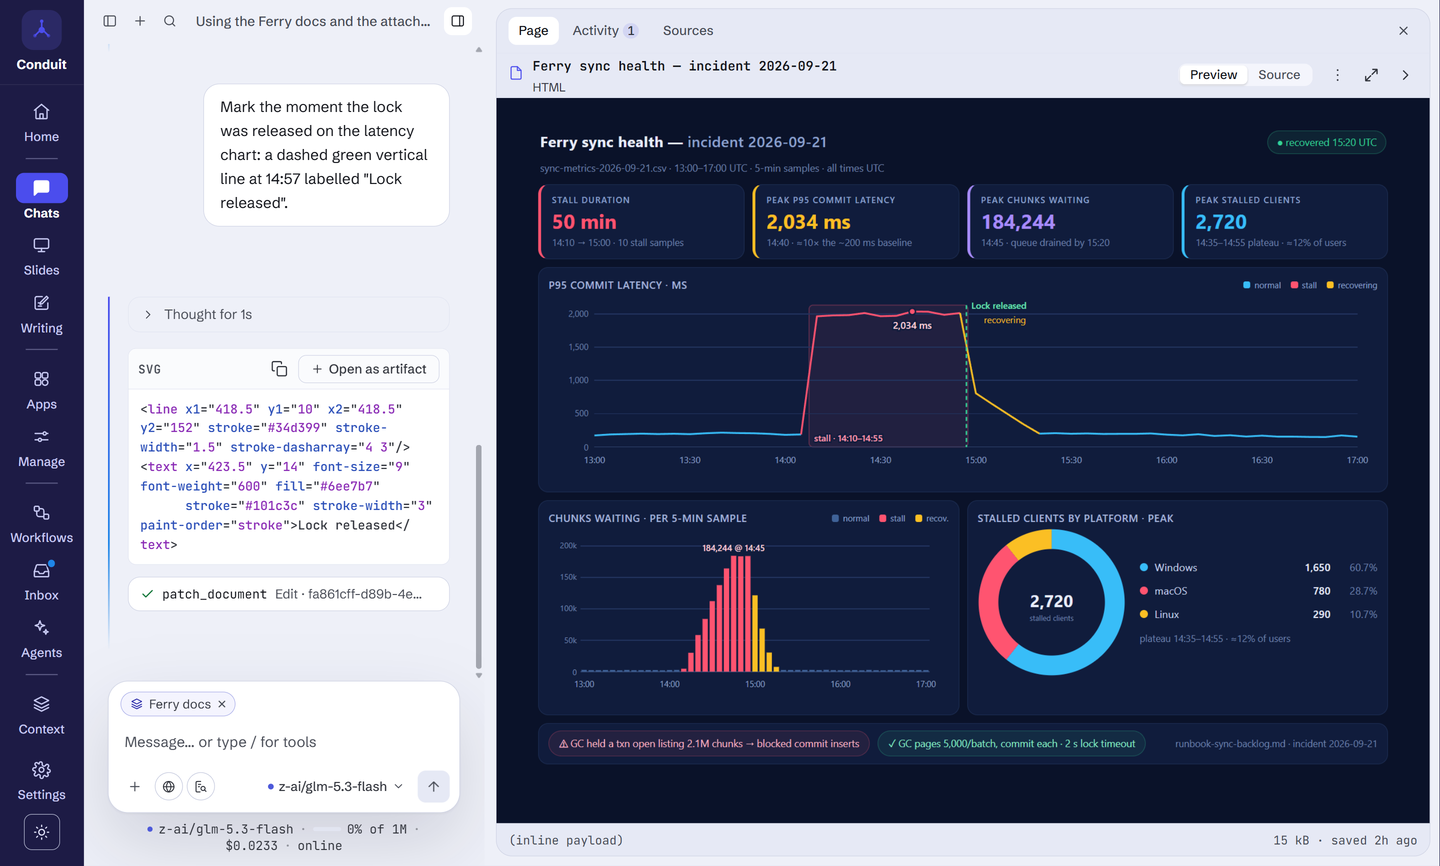Open Context in the sidebar
1440x866 pixels.
pos(41,716)
